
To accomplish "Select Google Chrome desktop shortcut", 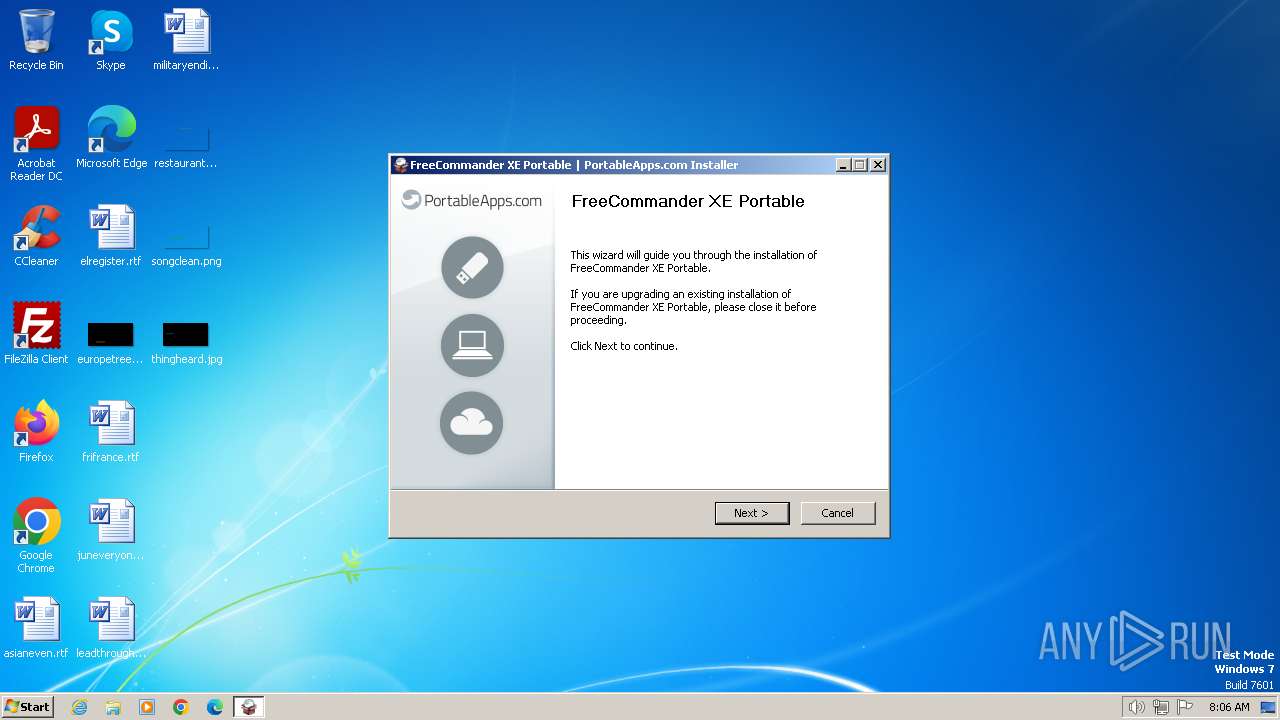I will pos(36,536).
